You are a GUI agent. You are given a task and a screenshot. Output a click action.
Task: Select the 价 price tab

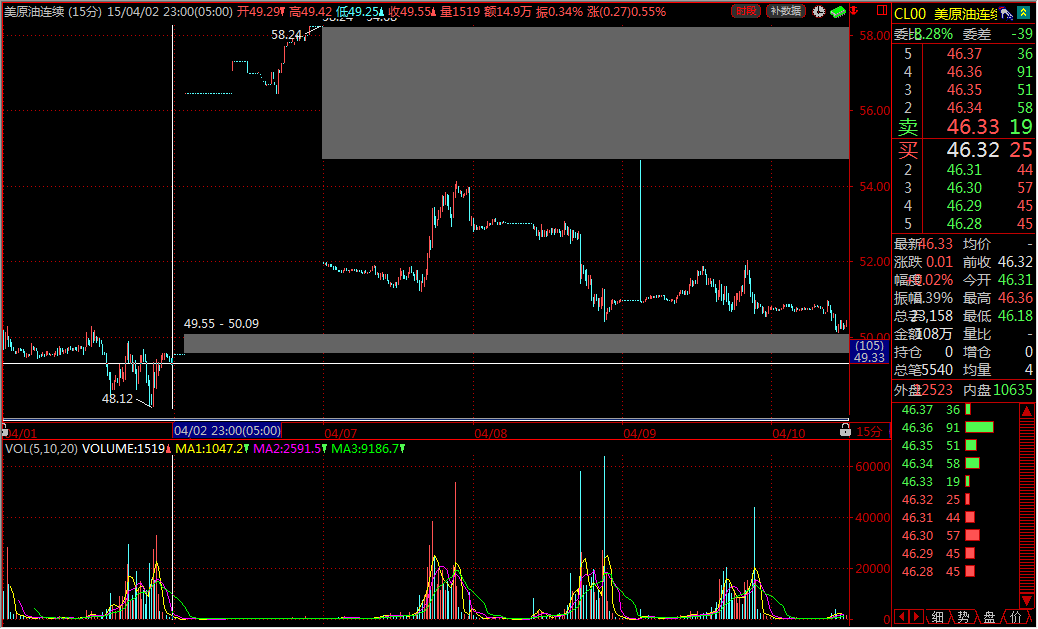(1016, 617)
